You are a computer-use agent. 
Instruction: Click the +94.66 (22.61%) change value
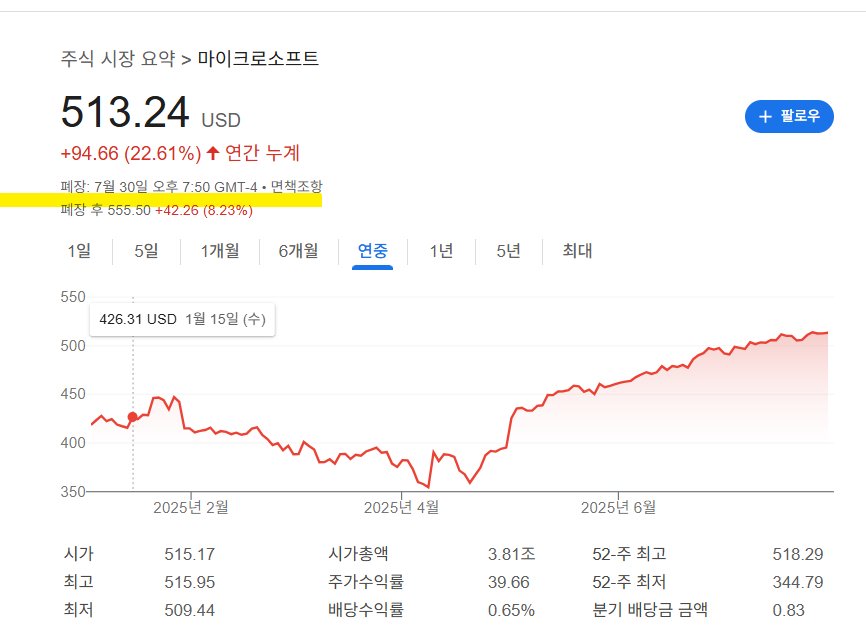[131, 154]
